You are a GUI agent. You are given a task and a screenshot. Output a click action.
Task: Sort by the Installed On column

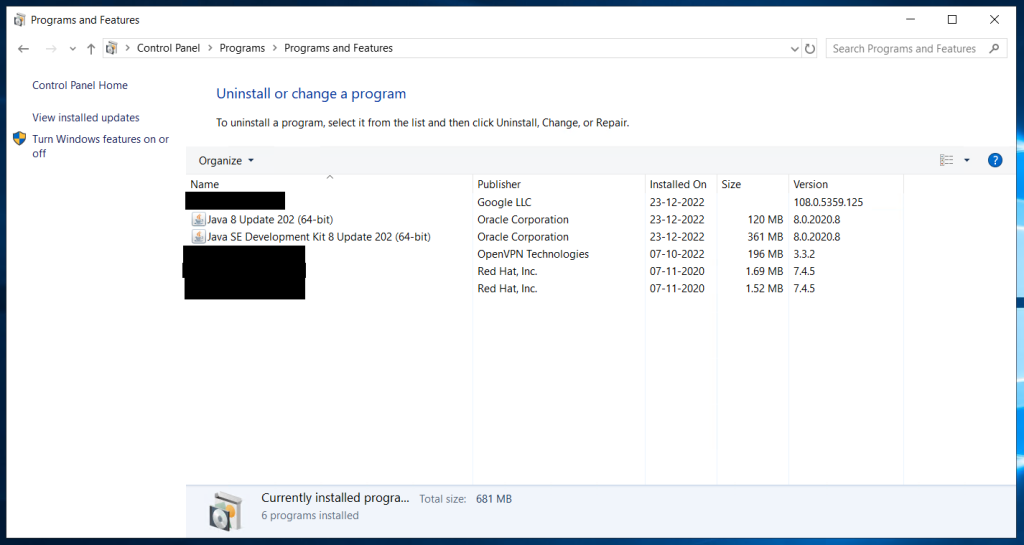pos(681,184)
